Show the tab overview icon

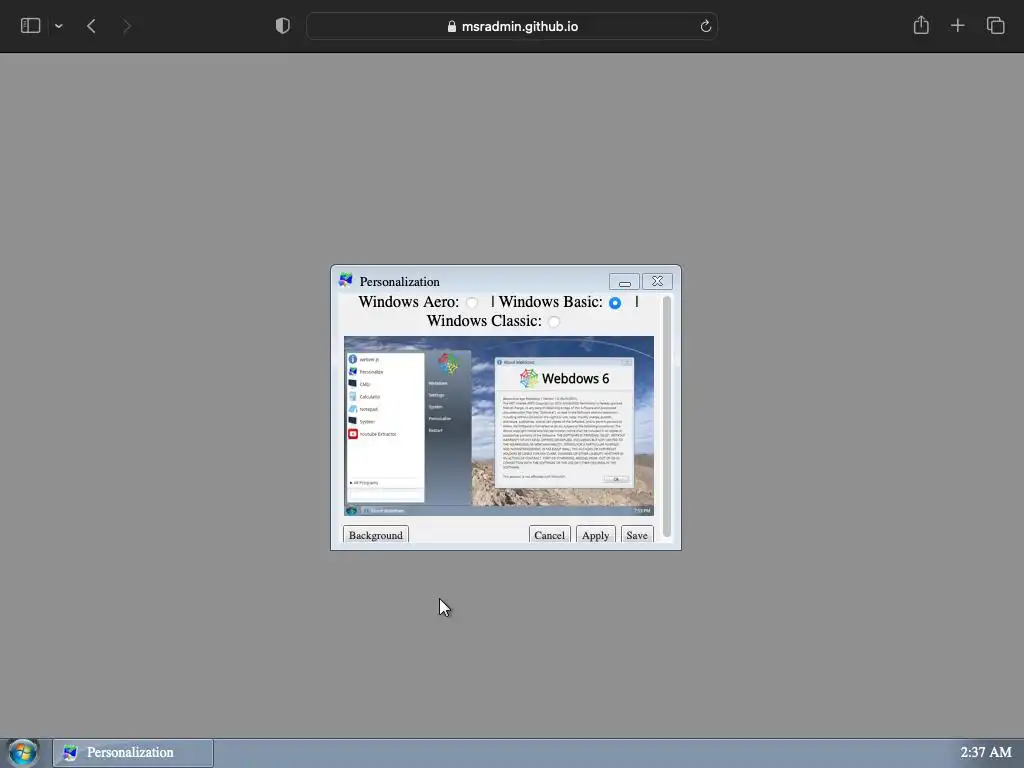[x=995, y=25]
